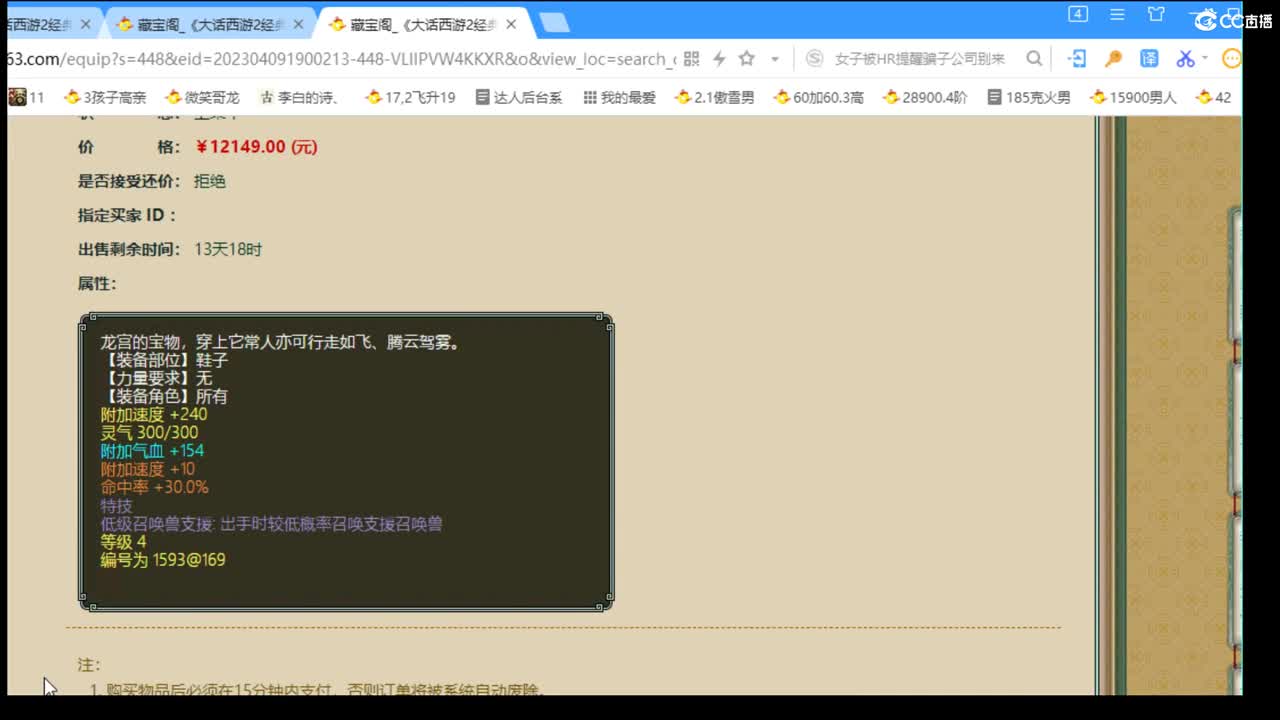Close the second 藏宝阁 tab
This screenshot has width=1280, height=720.
tap(298, 24)
